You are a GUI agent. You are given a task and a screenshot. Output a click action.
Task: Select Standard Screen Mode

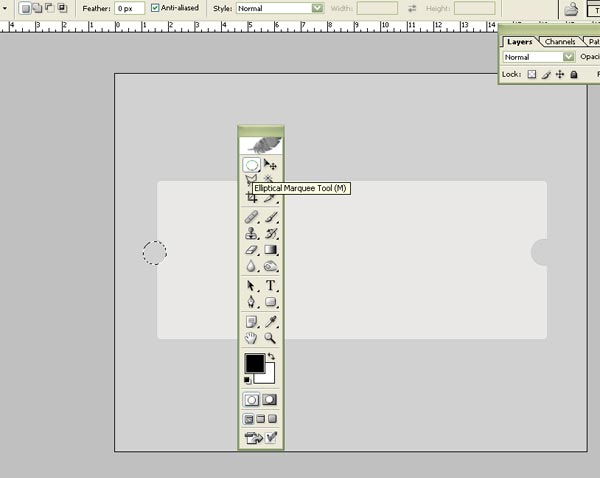click(248, 419)
